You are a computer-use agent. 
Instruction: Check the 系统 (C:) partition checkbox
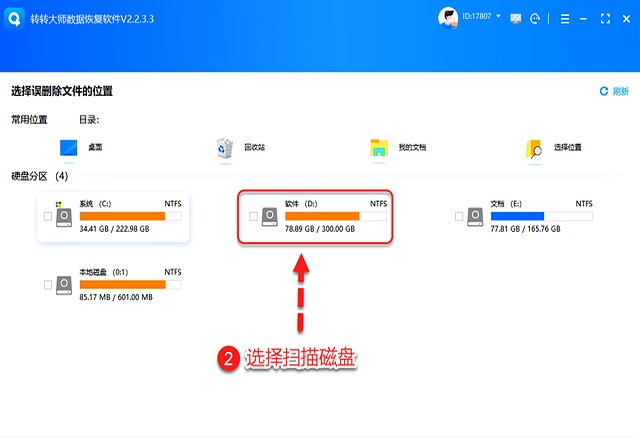point(48,216)
